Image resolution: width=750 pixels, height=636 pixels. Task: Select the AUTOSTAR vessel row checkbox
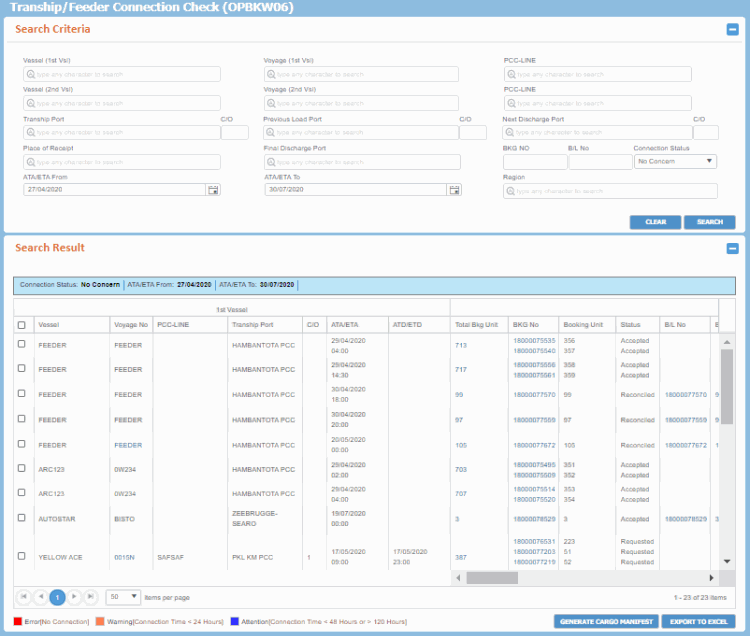(22, 517)
